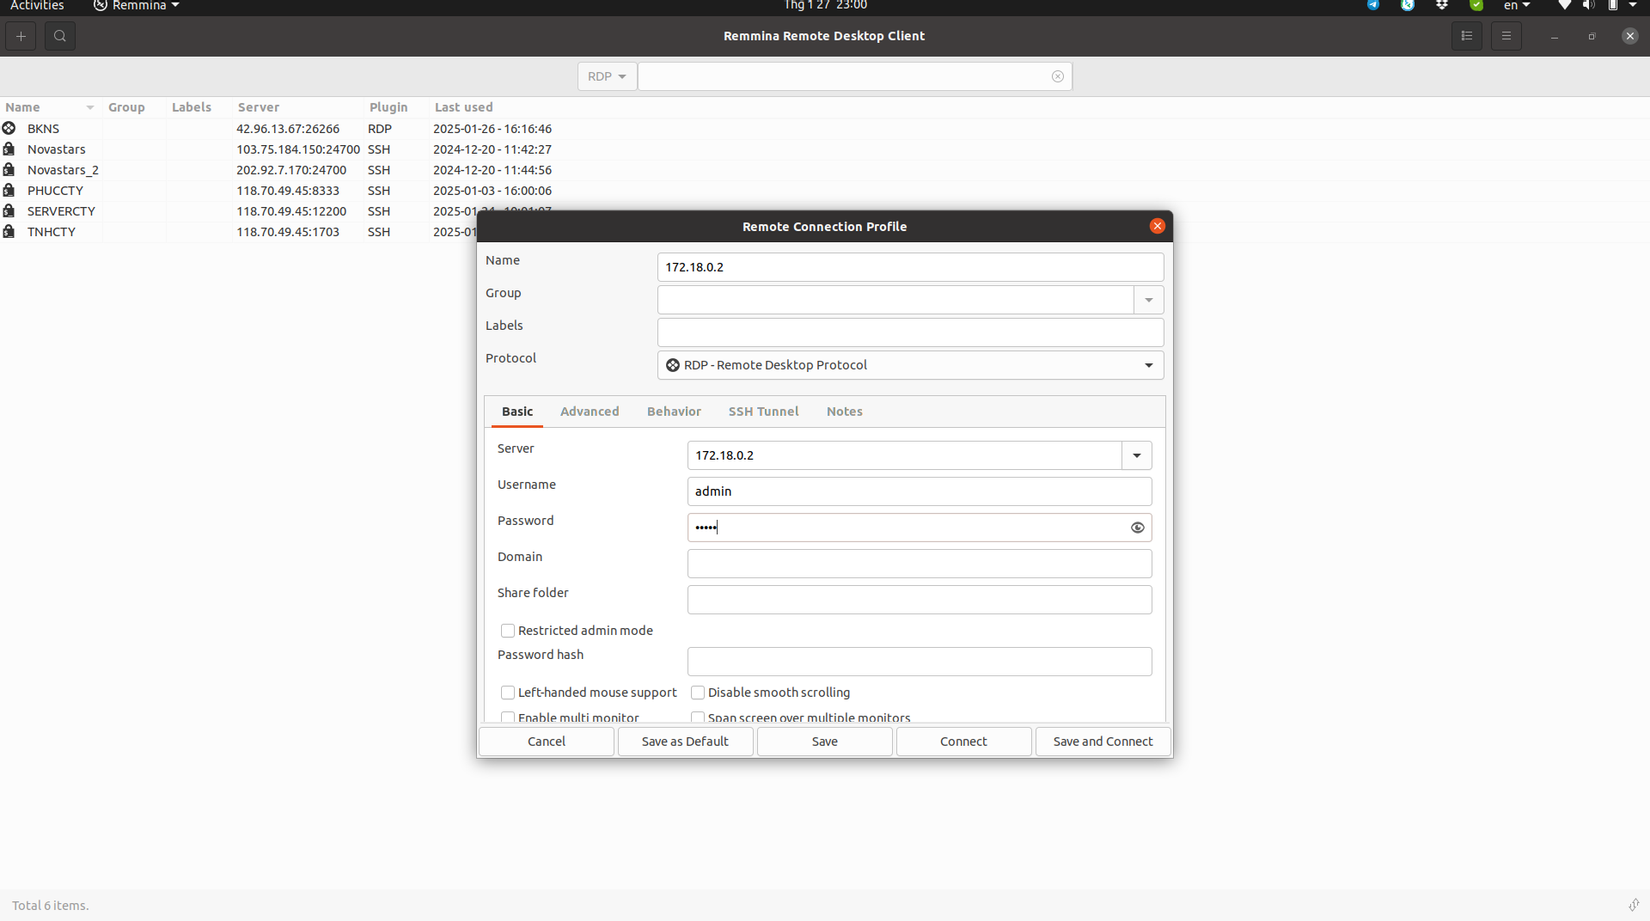Select server 103.75.184.150:24700 in the list
This screenshot has height=921, width=1650.
(298, 149)
